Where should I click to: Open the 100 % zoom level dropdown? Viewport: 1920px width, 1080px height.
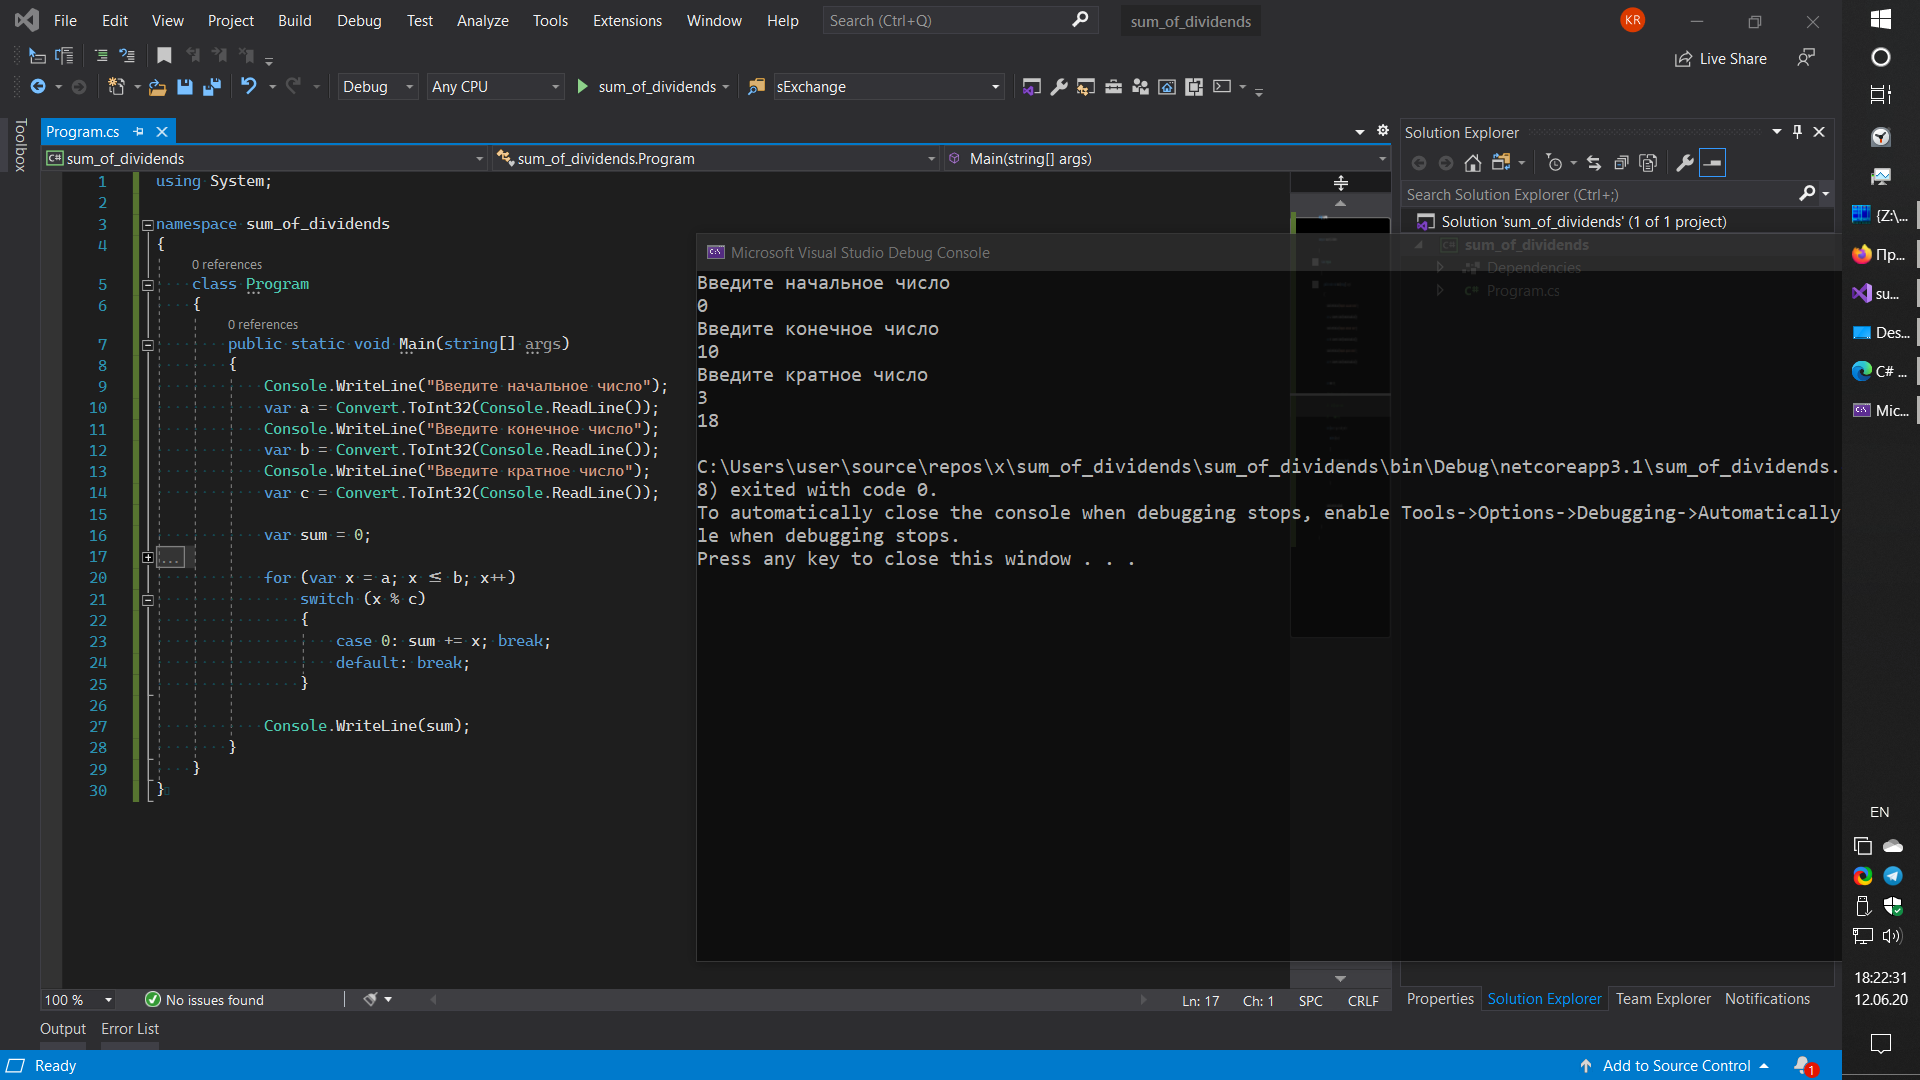coord(79,1000)
